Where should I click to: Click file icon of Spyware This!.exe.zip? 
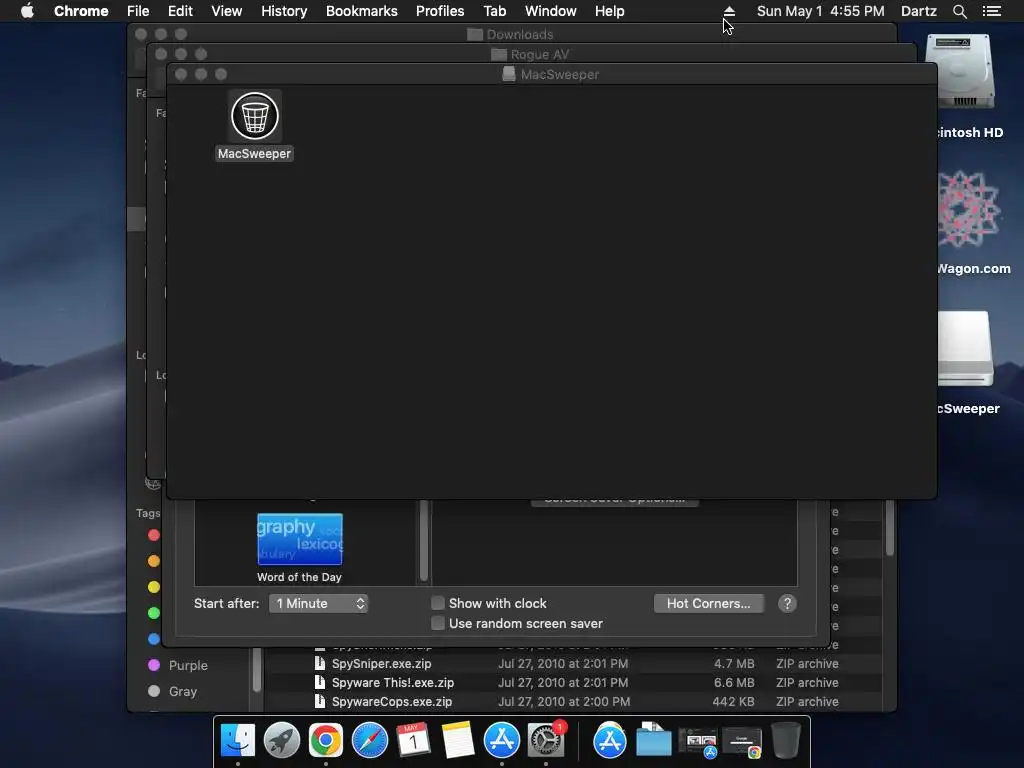[319, 682]
